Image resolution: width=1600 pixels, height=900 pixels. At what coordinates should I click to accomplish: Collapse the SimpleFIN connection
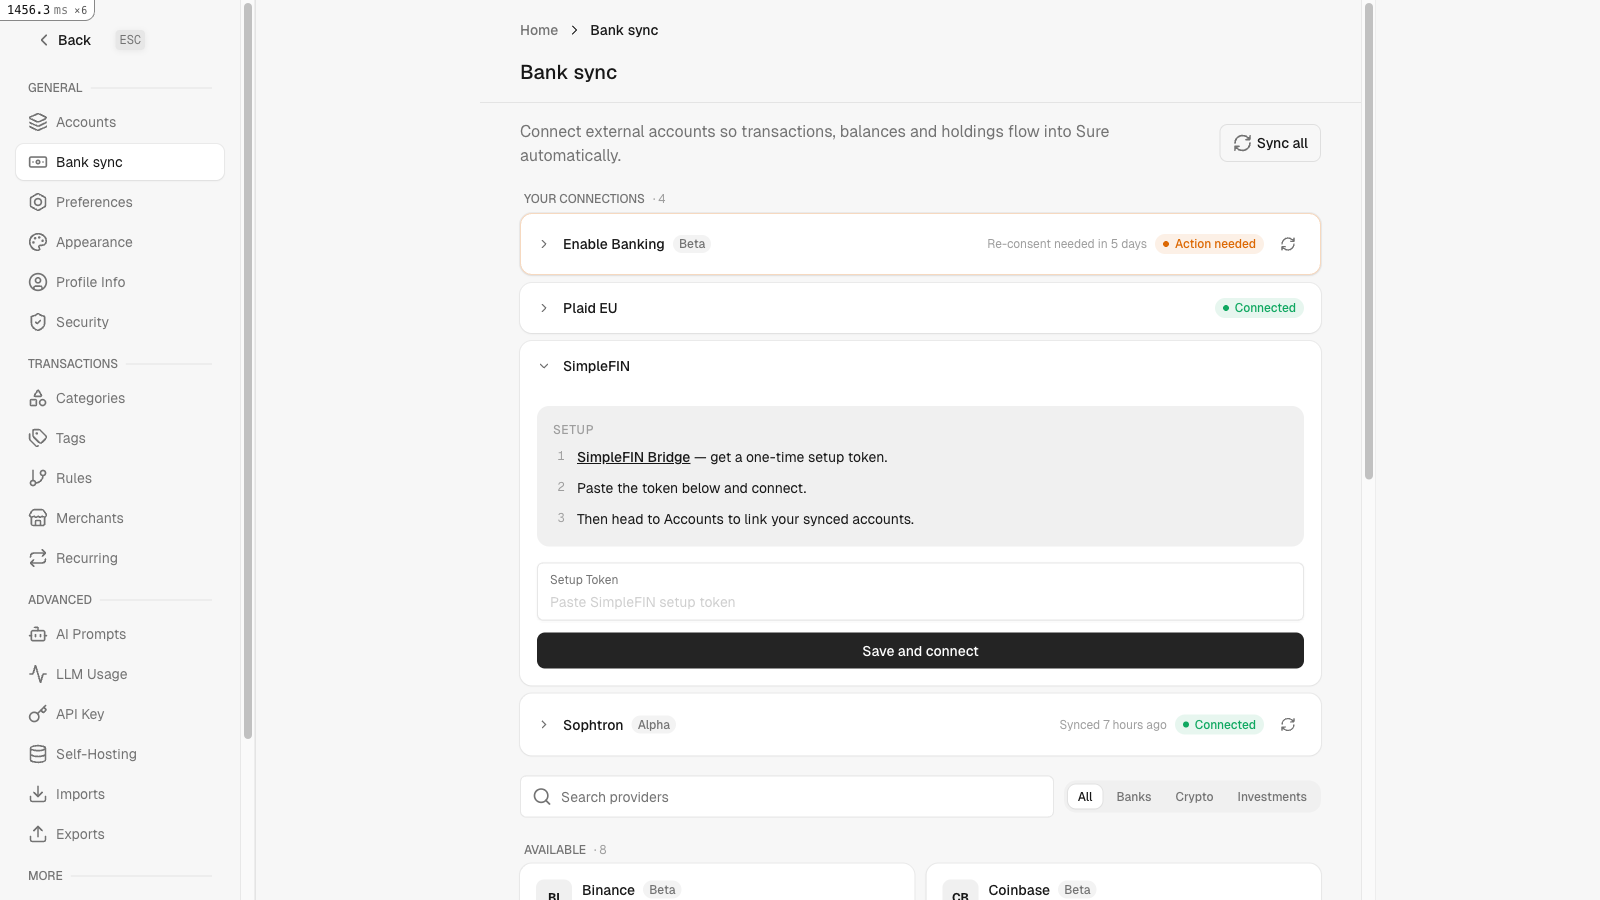coord(544,366)
